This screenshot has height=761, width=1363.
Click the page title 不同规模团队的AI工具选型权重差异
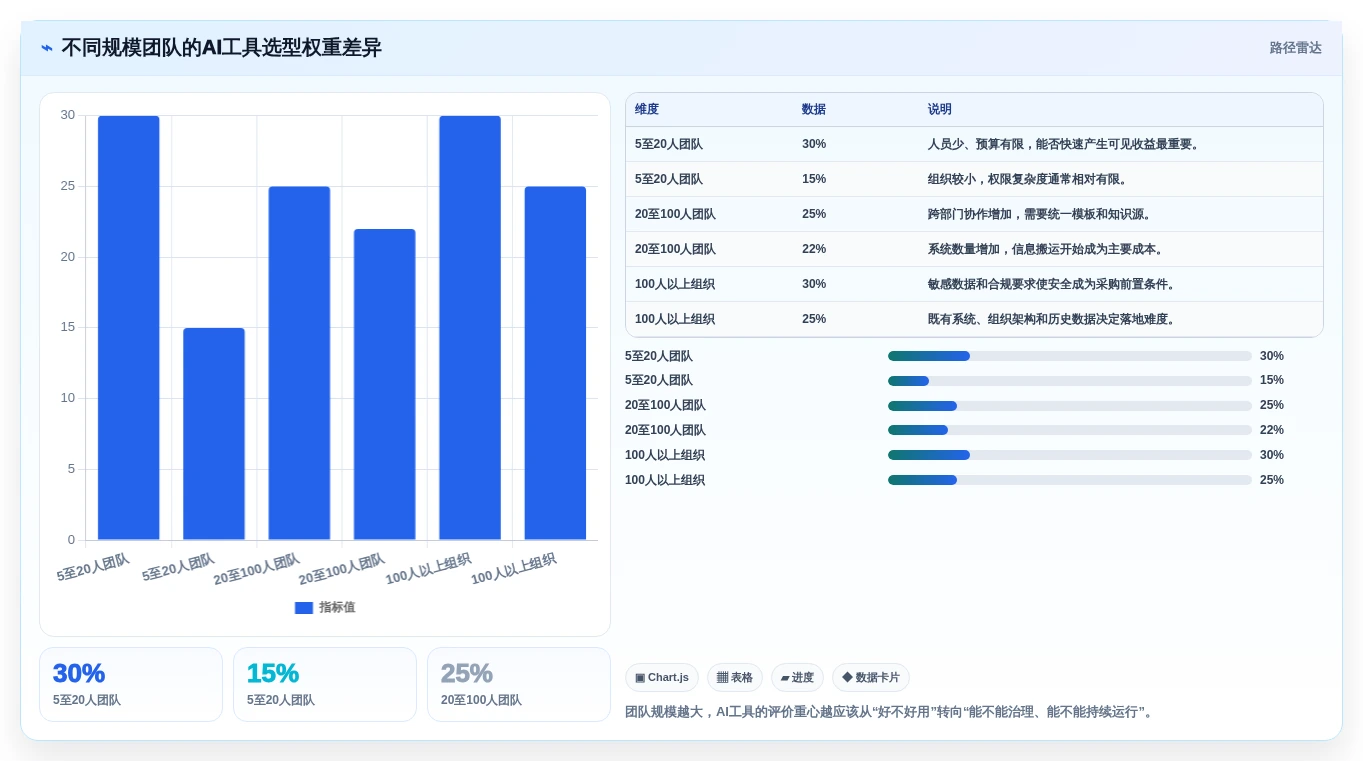point(221,48)
